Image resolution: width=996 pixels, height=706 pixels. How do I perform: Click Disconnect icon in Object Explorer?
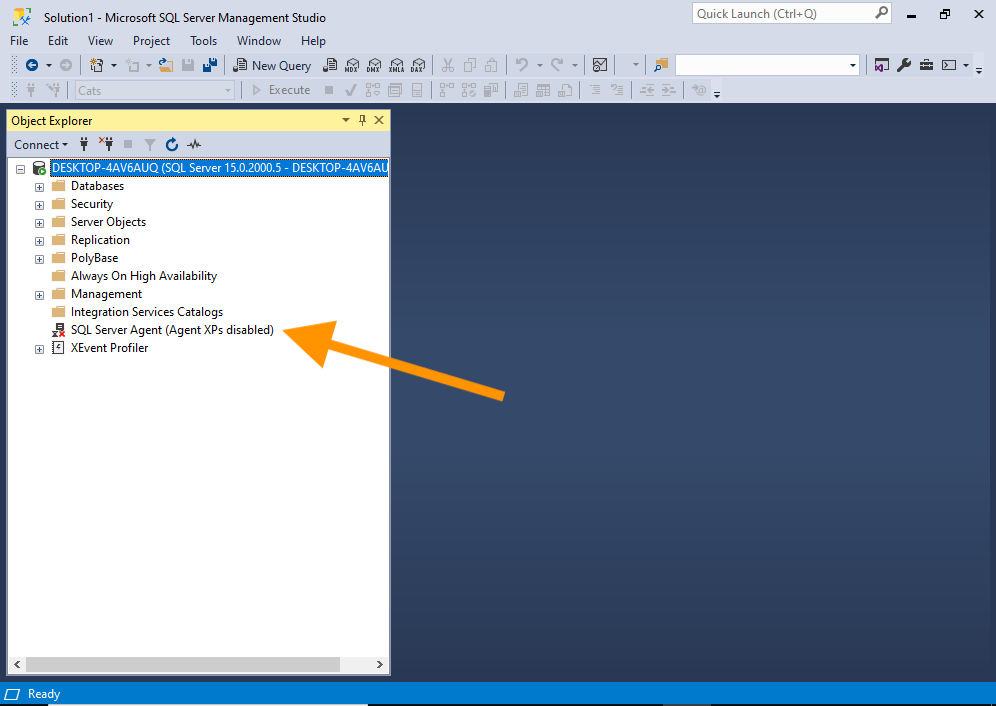click(x=106, y=145)
